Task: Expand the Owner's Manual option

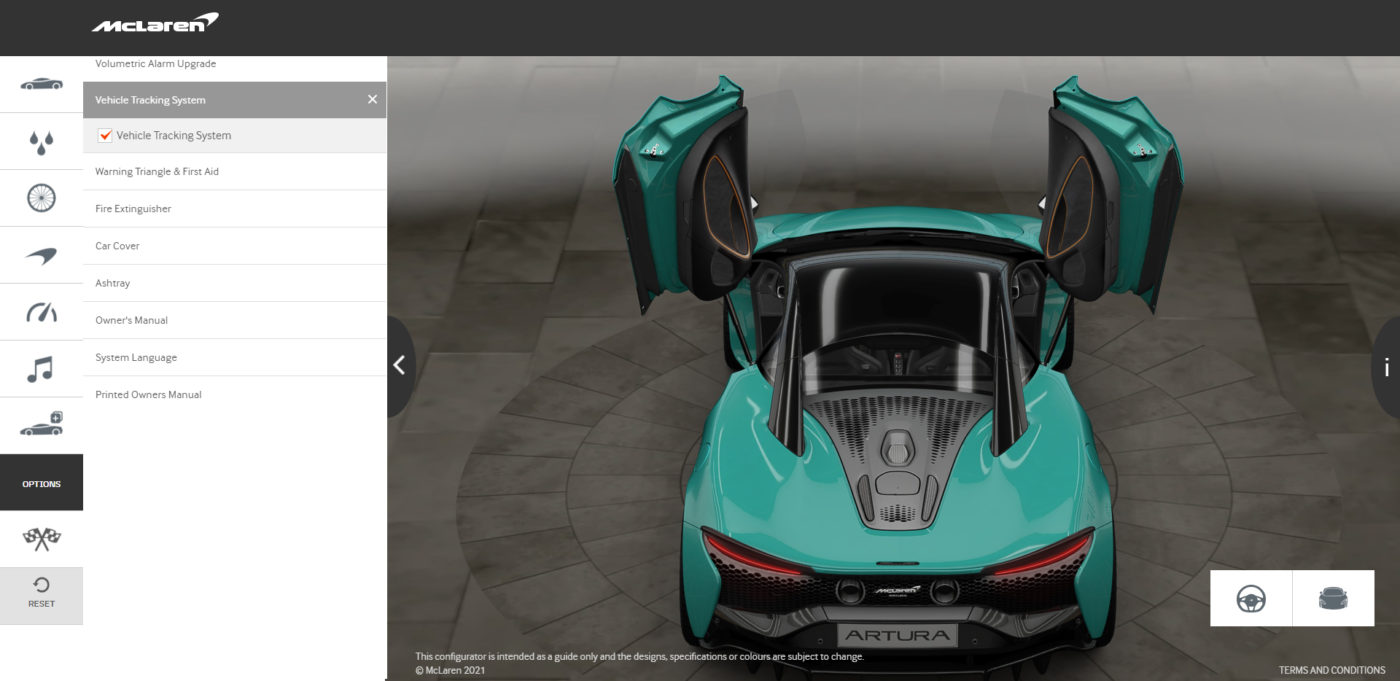Action: tap(234, 320)
